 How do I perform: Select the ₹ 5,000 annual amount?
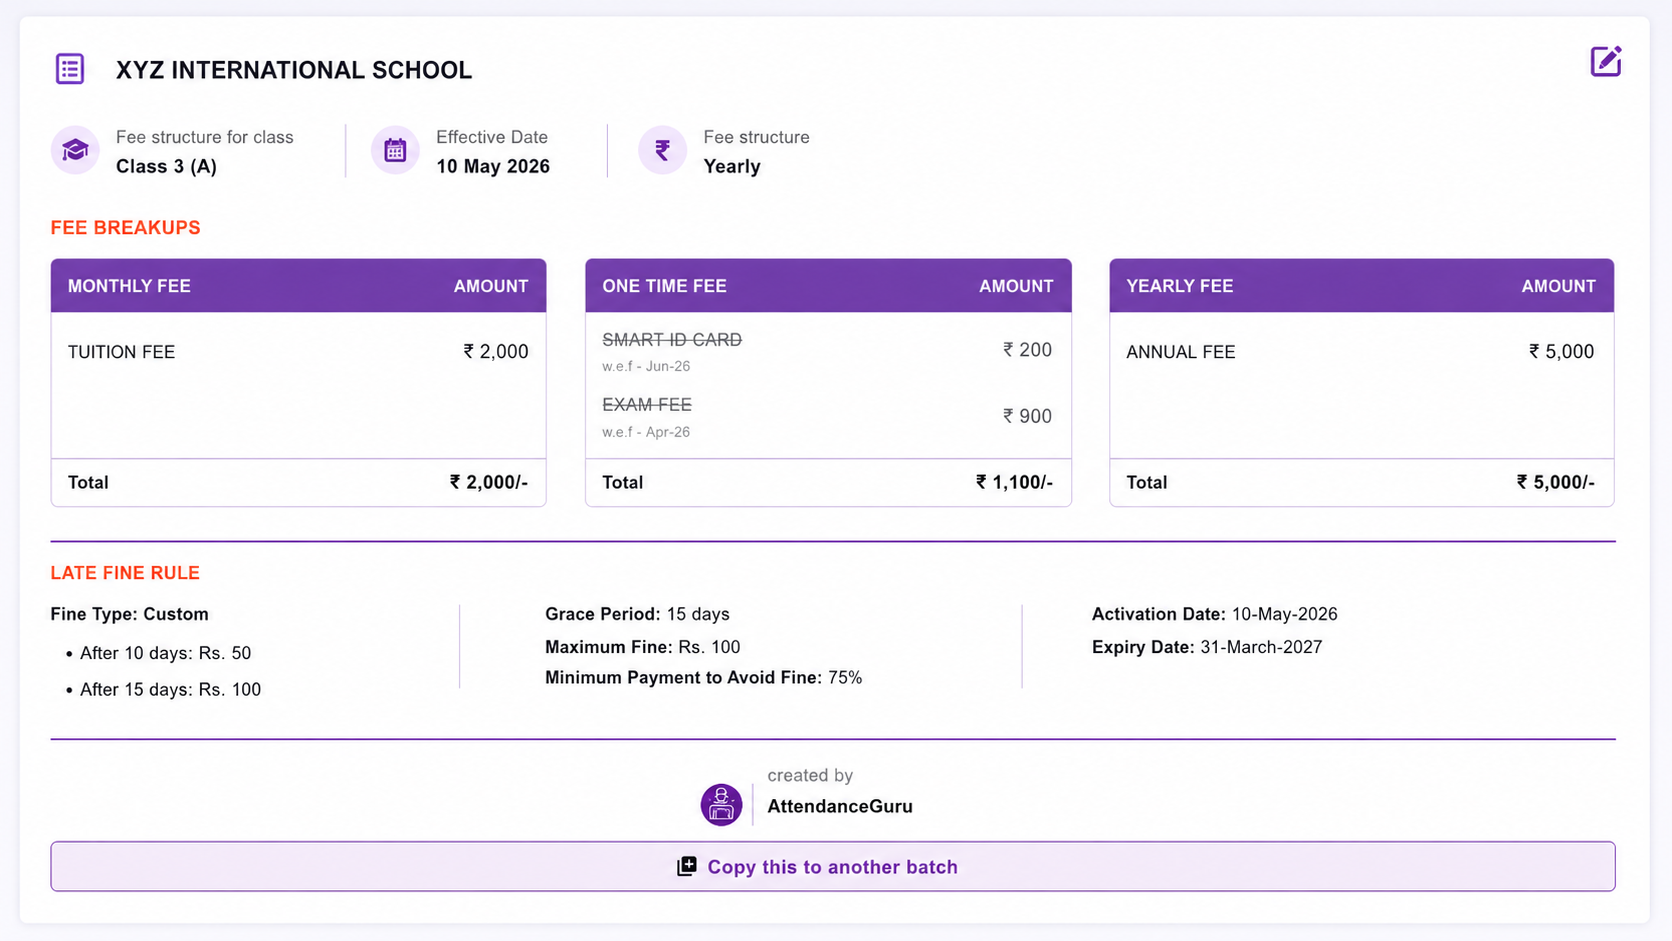click(1561, 351)
